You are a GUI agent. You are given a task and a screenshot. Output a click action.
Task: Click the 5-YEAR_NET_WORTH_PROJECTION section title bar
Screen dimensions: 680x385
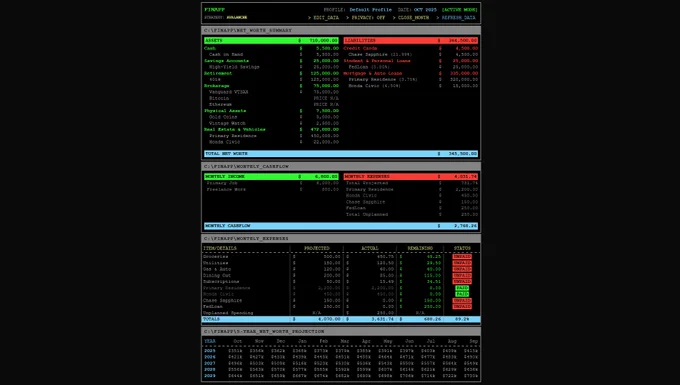pyautogui.click(x=341, y=331)
